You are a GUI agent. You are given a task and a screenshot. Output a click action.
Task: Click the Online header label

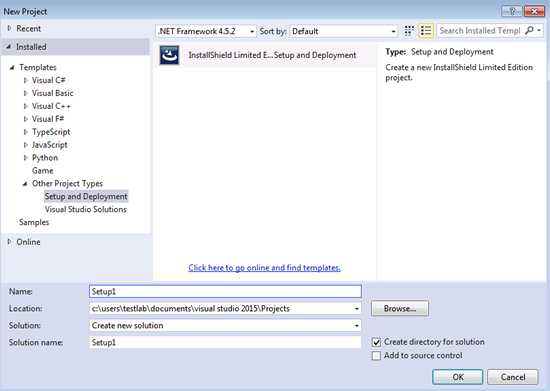click(28, 242)
